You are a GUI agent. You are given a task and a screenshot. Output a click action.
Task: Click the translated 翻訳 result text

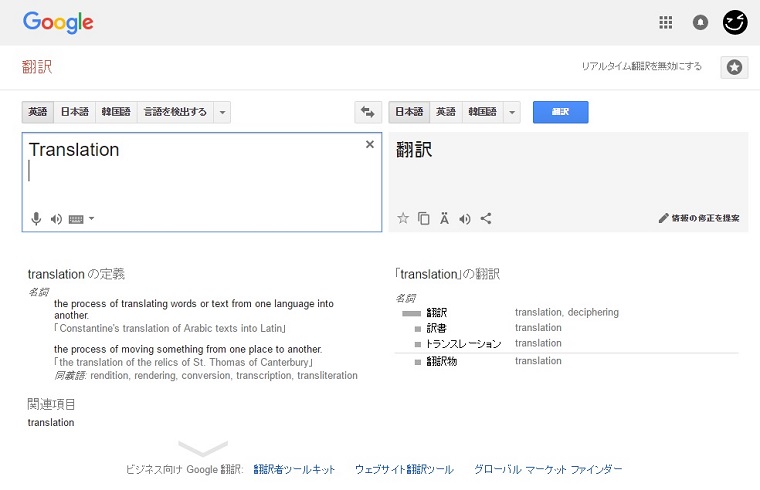(x=414, y=150)
